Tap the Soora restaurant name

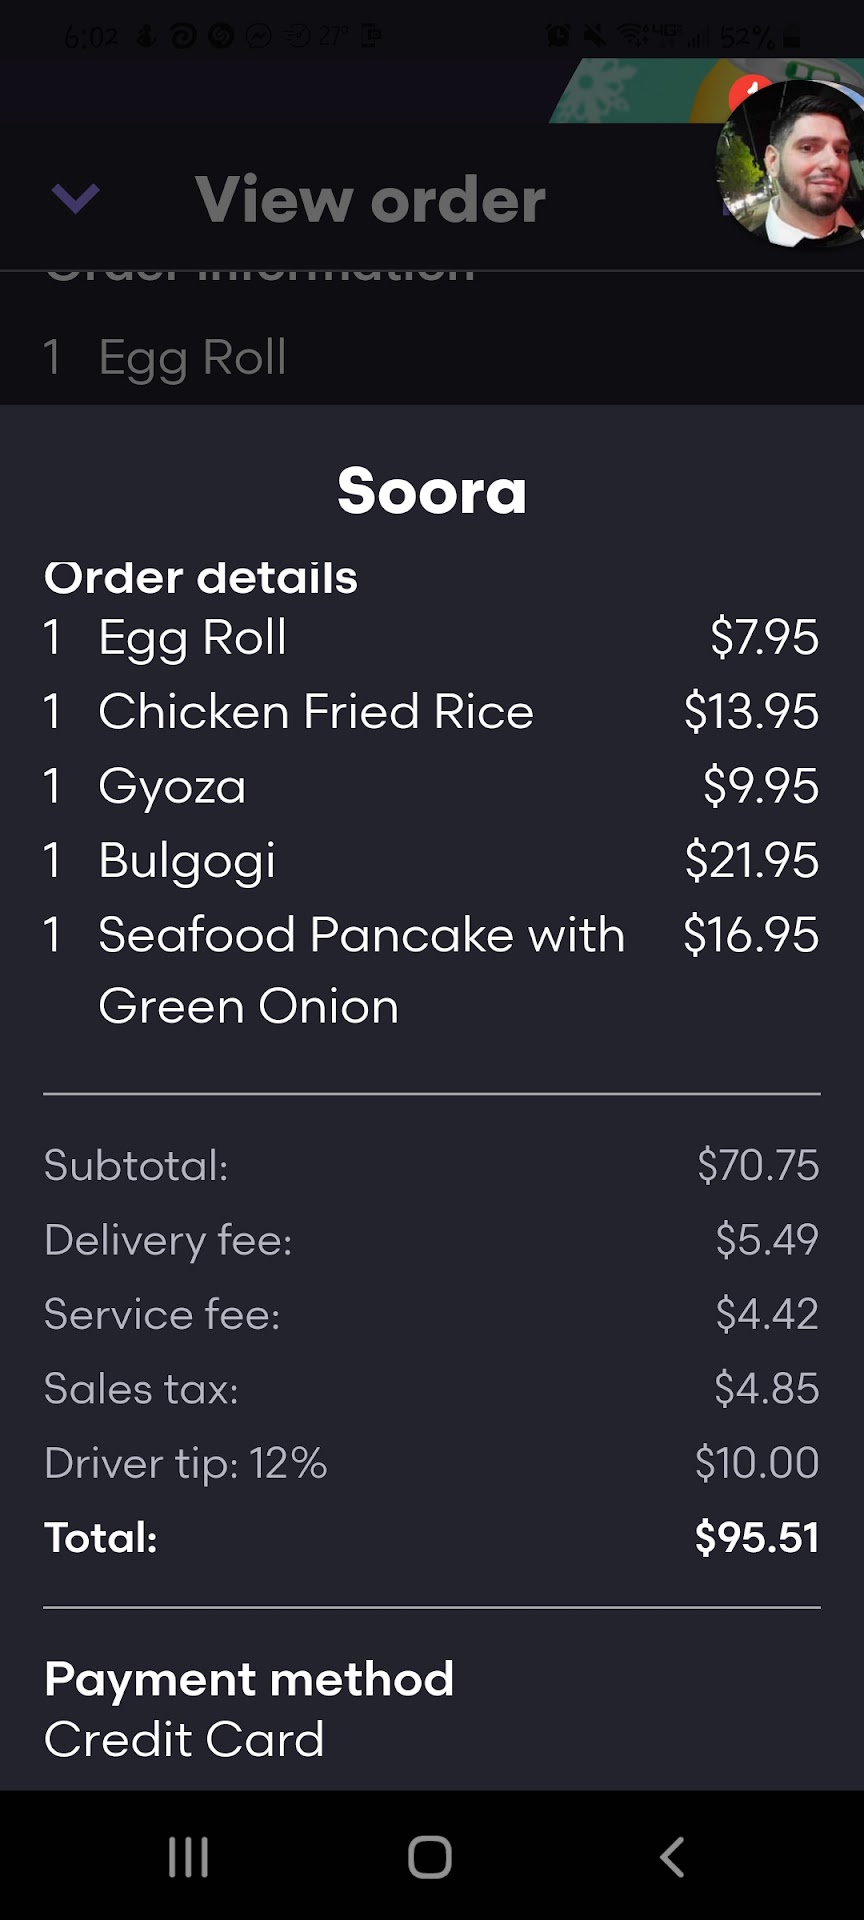coord(431,491)
